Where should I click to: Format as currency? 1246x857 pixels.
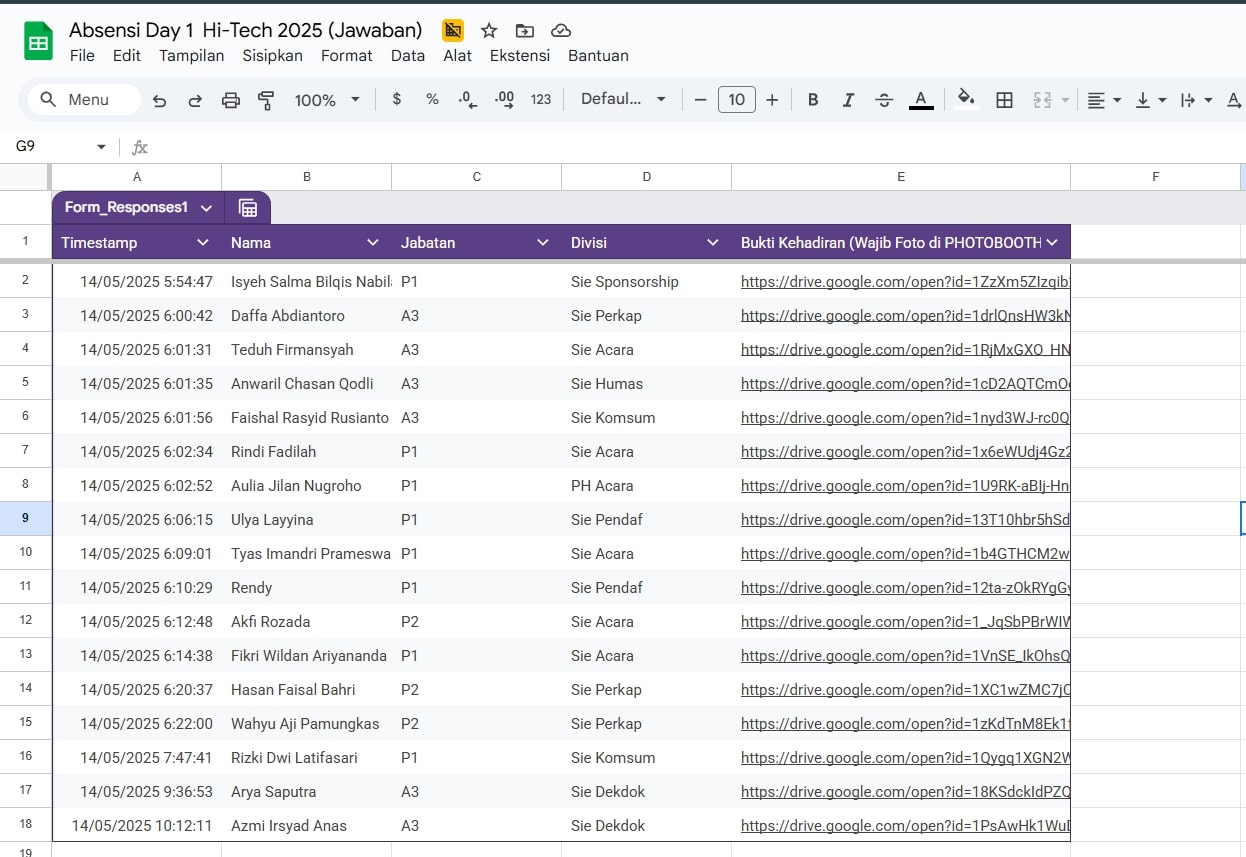click(397, 99)
